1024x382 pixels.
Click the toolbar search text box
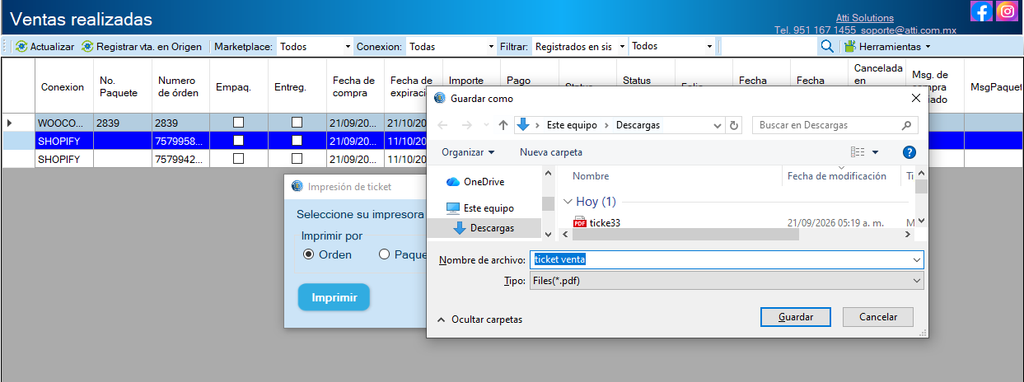[769, 46]
